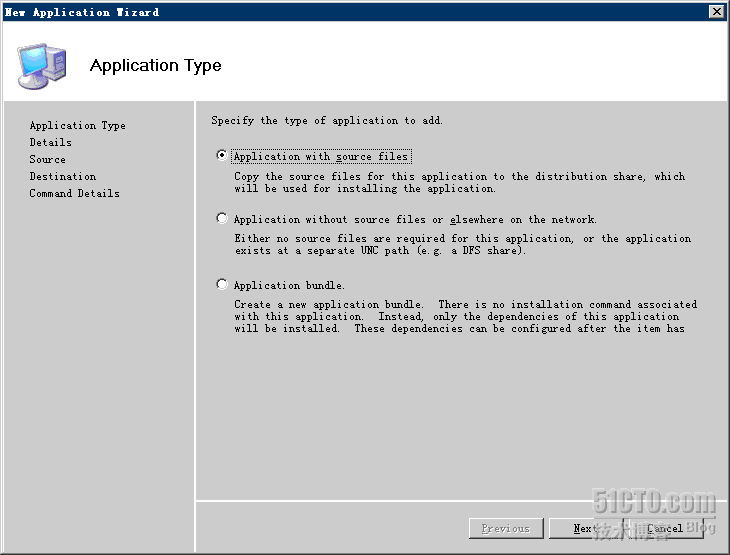
Task: Click the Cancel button
Action: (x=665, y=528)
